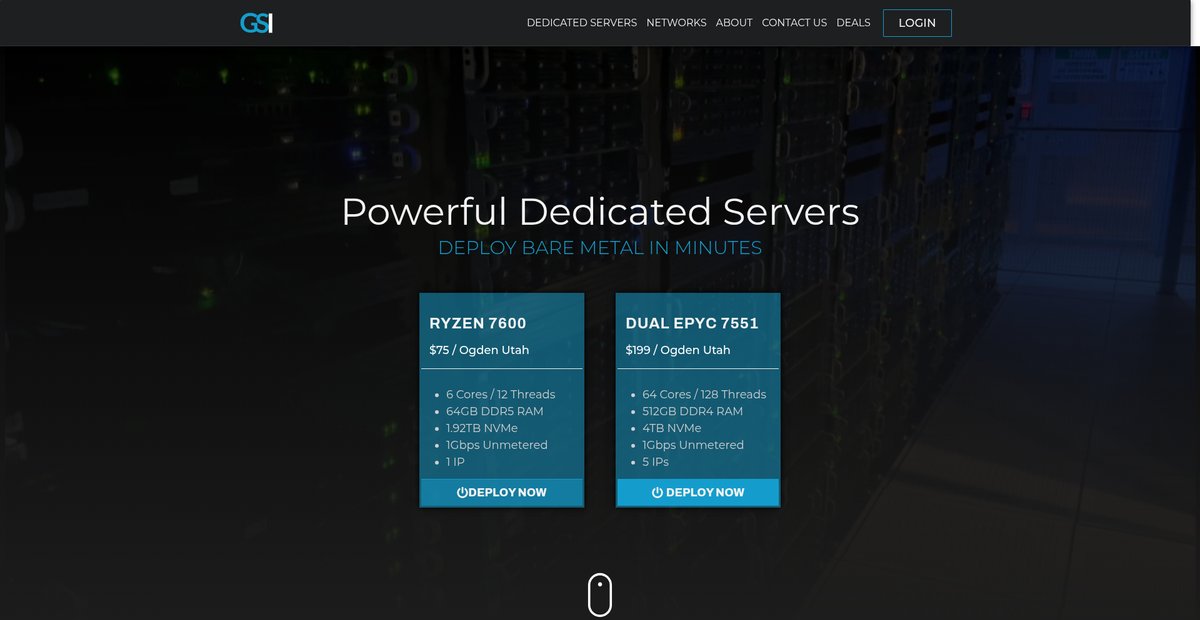Click the $75 / Ogden Utah price
Viewport: 1200px width, 620px height.
click(479, 350)
